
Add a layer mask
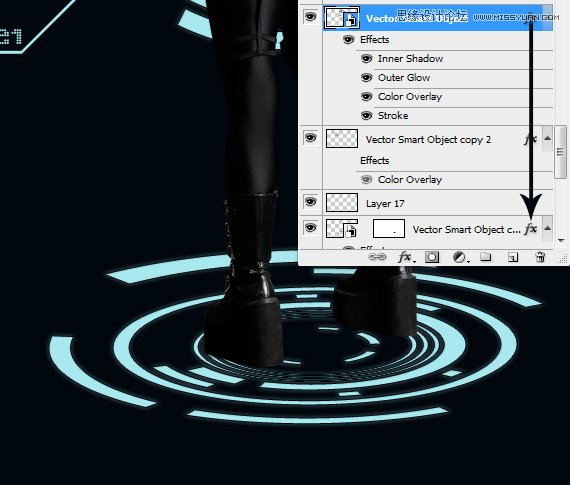point(432,257)
